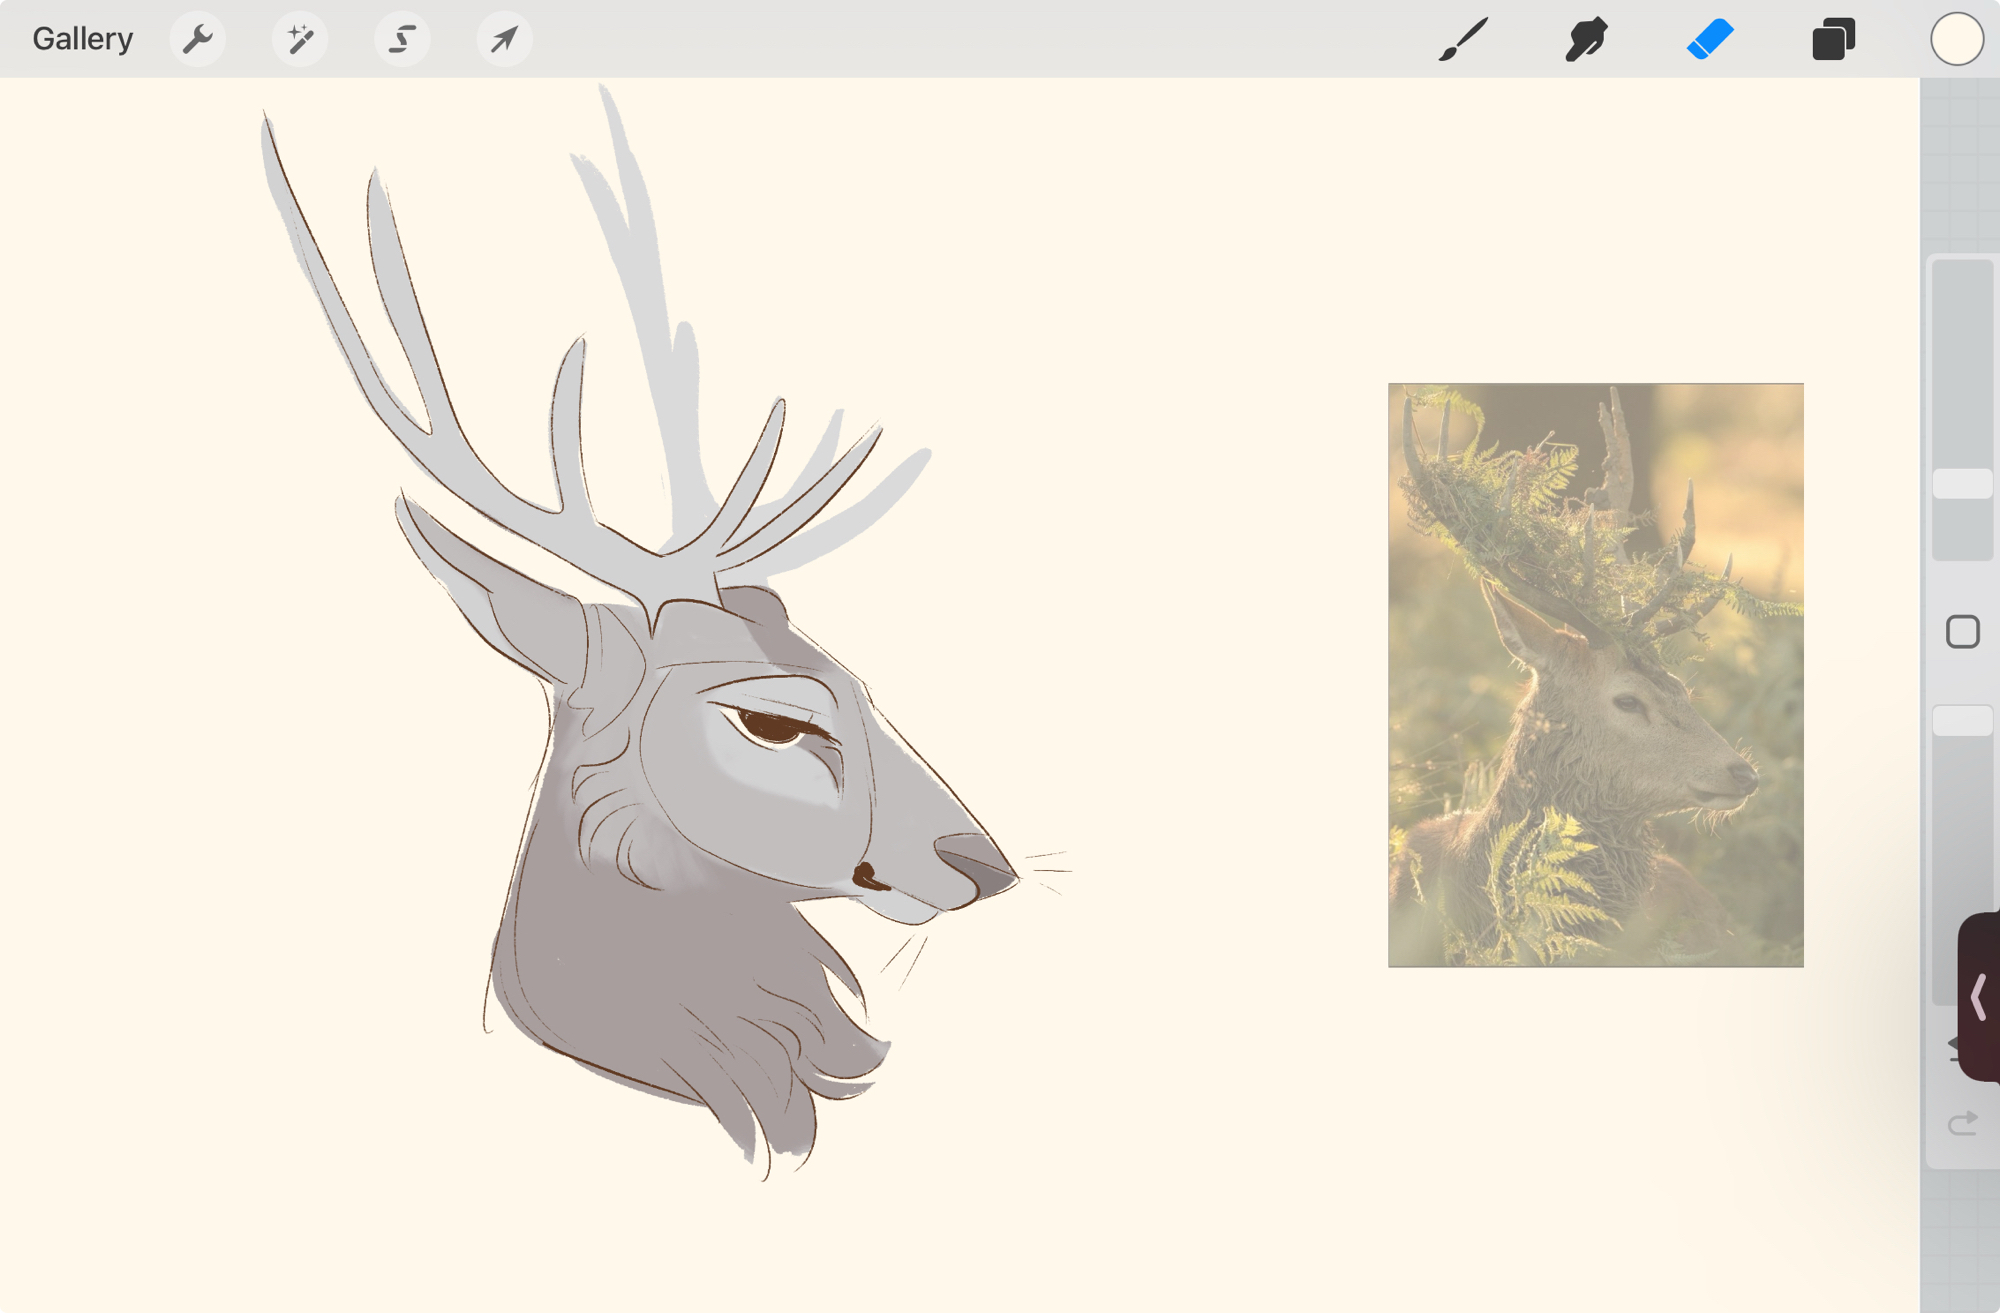This screenshot has width=2000, height=1313.
Task: Activate the Transform arrow tool
Action: pos(504,39)
